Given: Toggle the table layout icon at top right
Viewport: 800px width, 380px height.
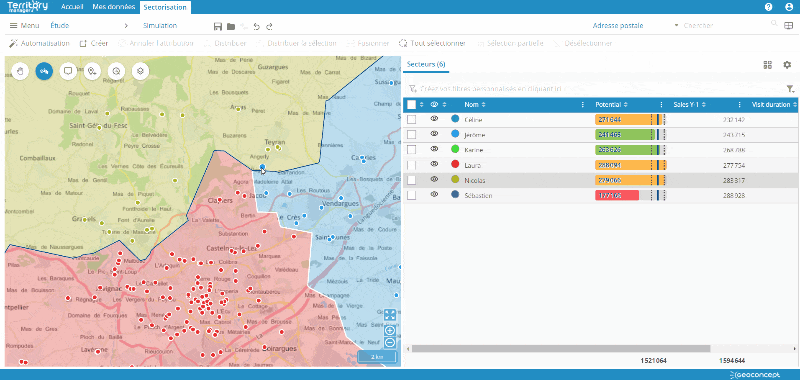Looking at the screenshot, I should (789, 26).
